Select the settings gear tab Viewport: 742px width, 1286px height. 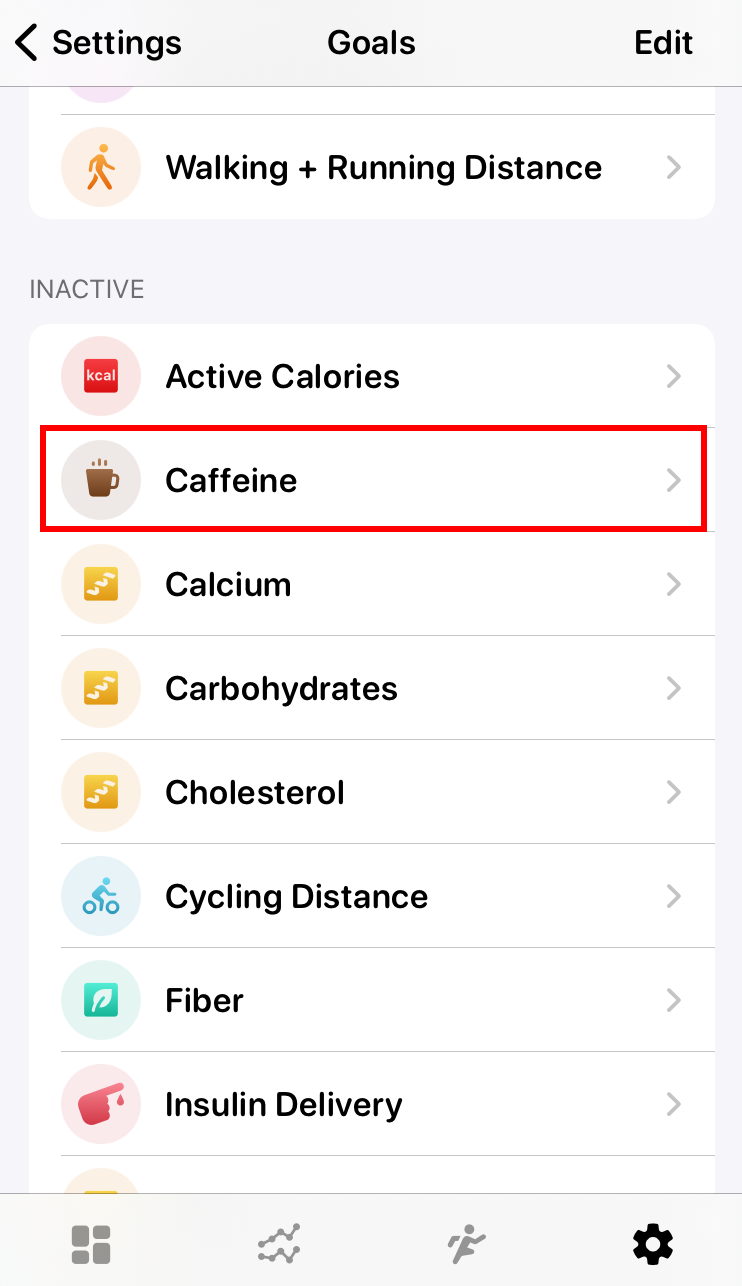pos(652,1245)
